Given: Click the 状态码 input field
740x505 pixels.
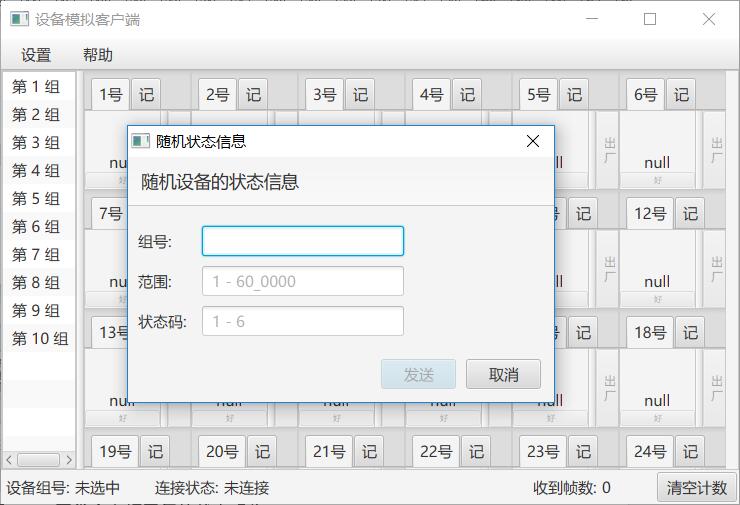Looking at the screenshot, I should (303, 321).
